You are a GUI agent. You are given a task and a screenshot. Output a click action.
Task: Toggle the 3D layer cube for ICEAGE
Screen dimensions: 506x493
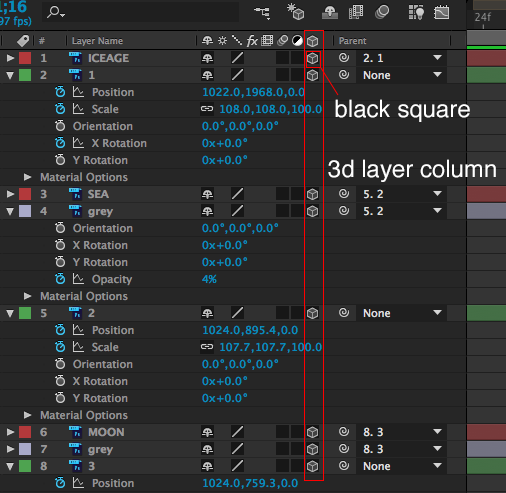(x=312, y=58)
